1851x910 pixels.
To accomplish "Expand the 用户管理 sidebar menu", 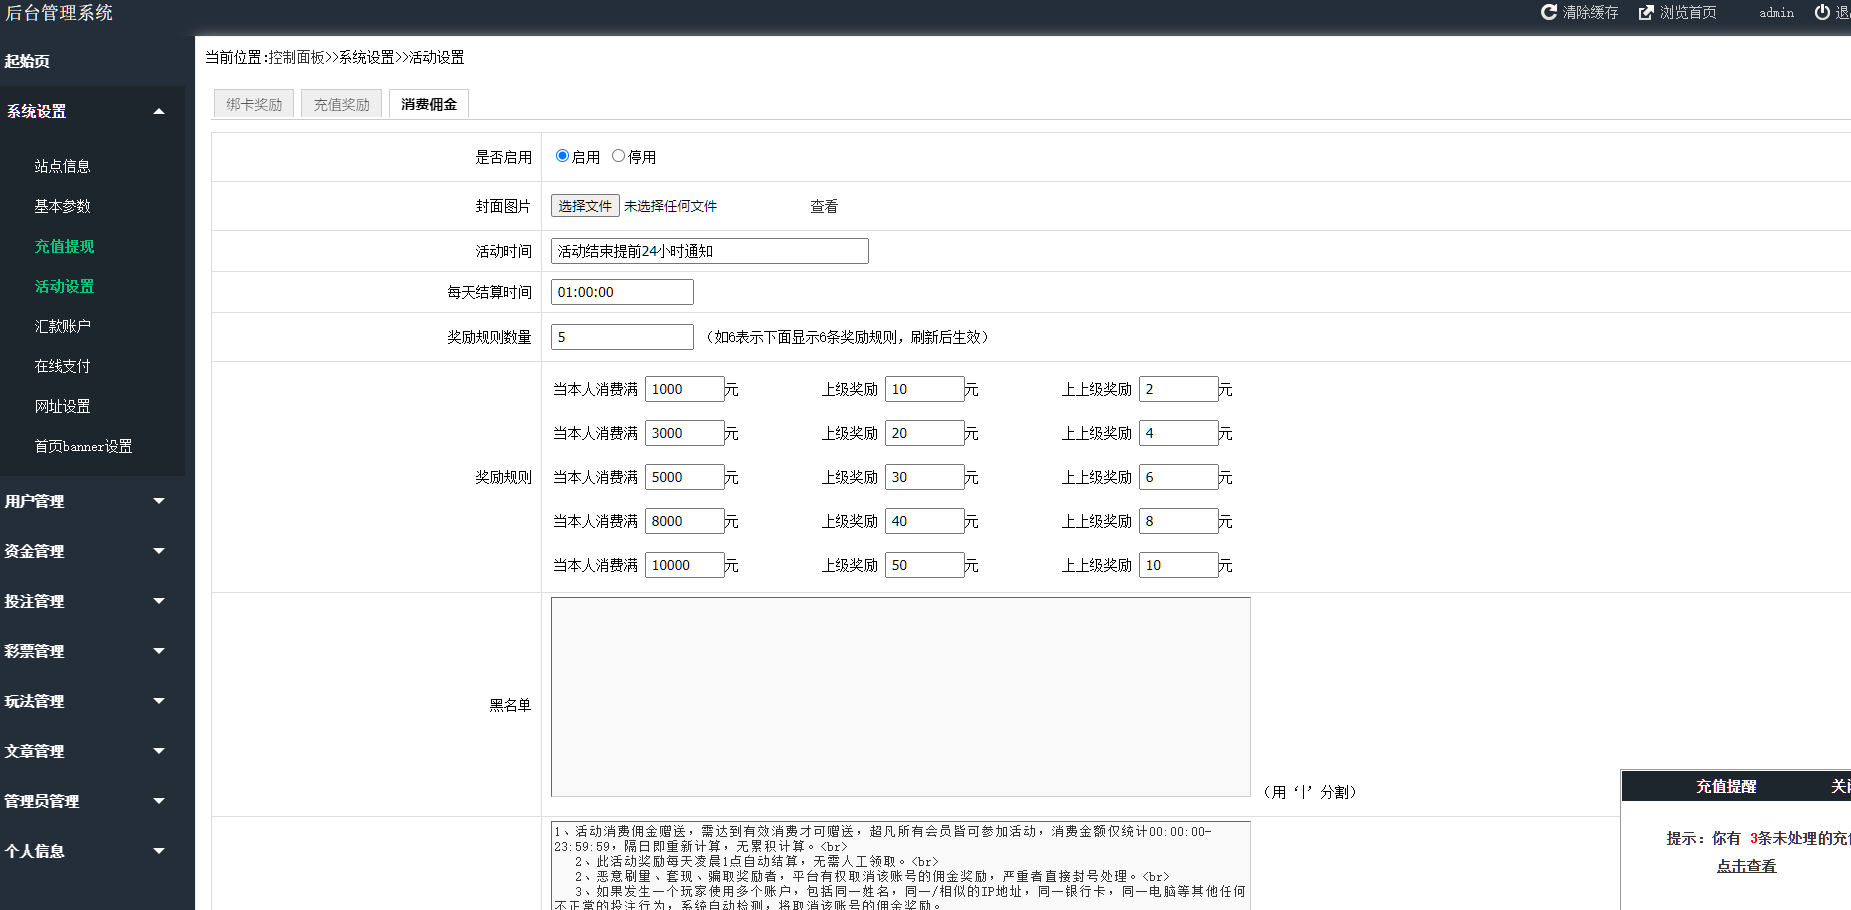I will tap(159, 501).
